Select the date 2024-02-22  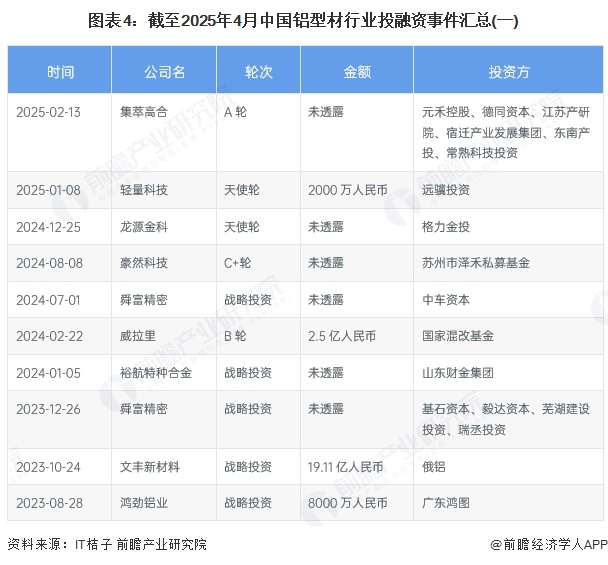click(x=50, y=336)
